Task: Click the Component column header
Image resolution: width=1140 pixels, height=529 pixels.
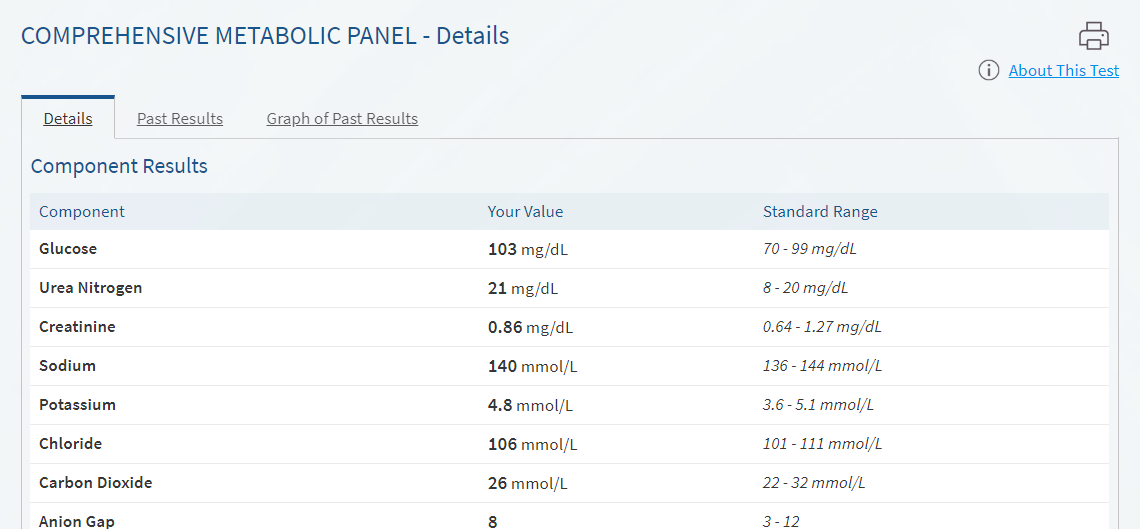Action: pyautogui.click(x=81, y=211)
